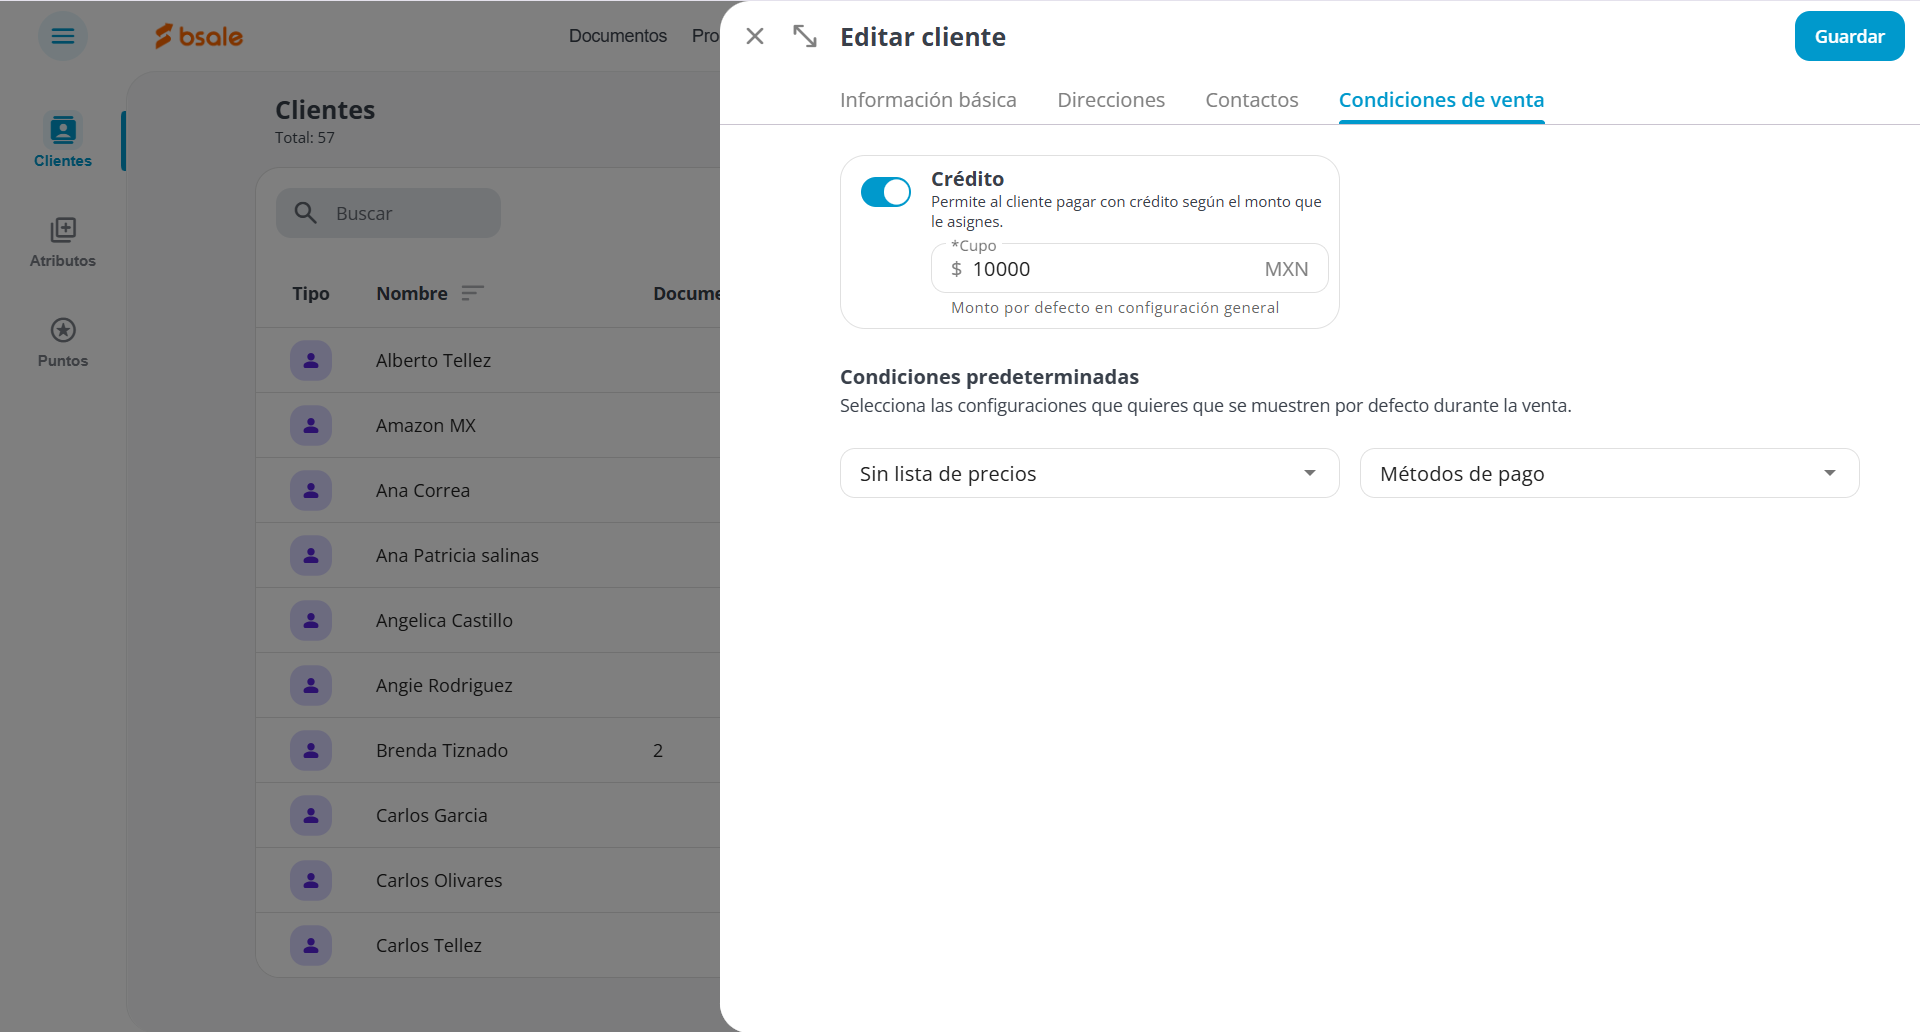Click the Tipo column header

(x=311, y=293)
